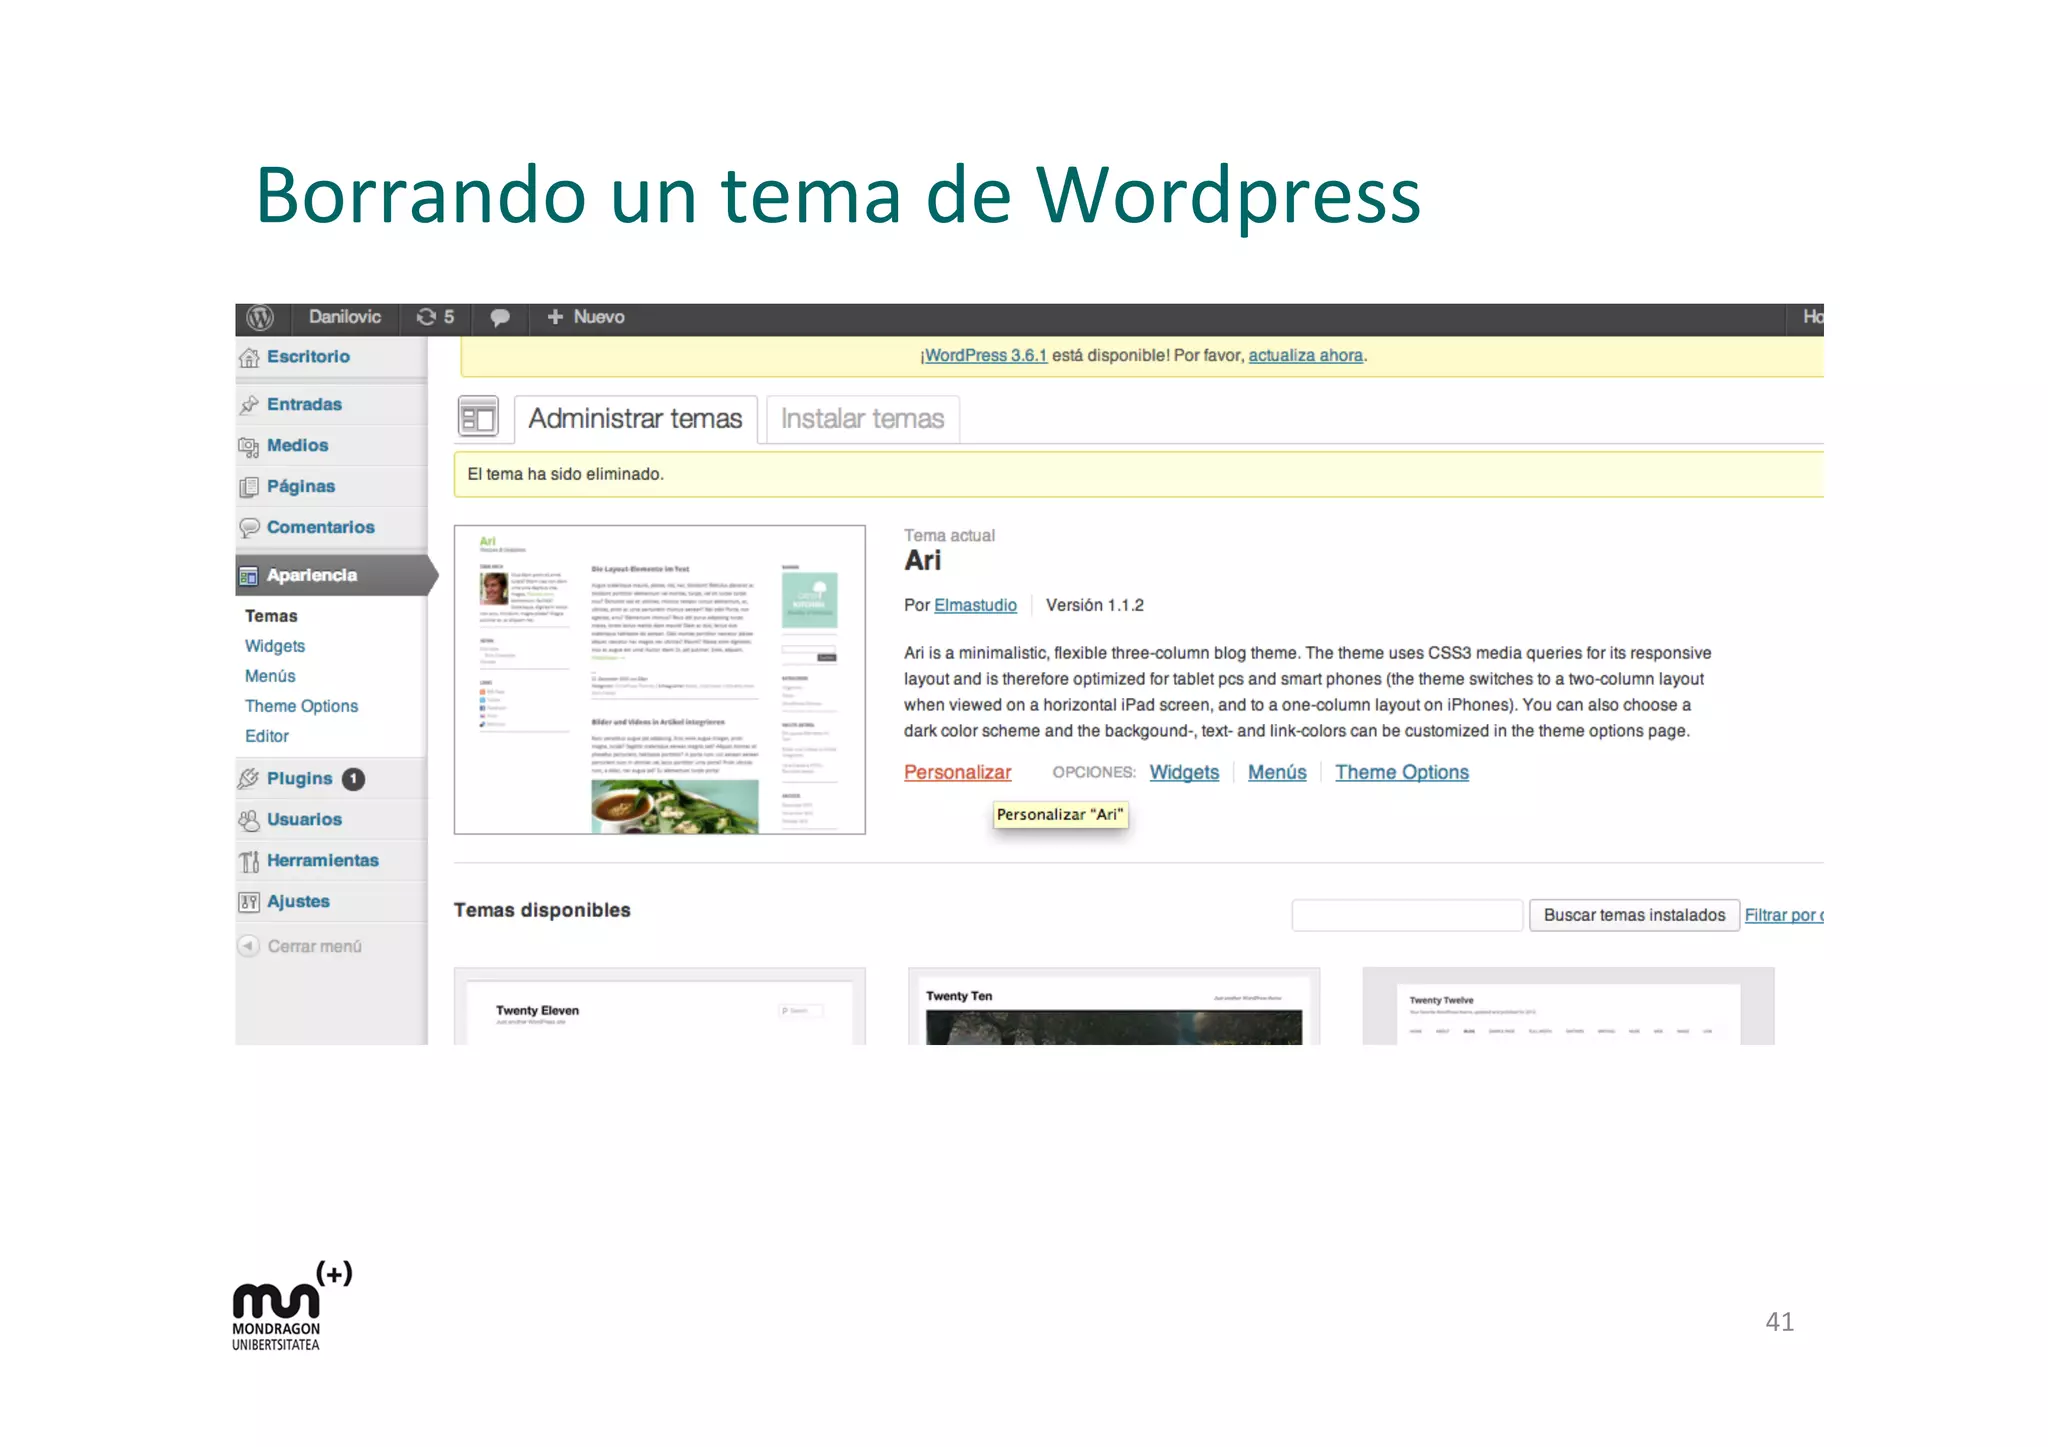
Task: Open the Ajustes menu item
Action: (298, 902)
